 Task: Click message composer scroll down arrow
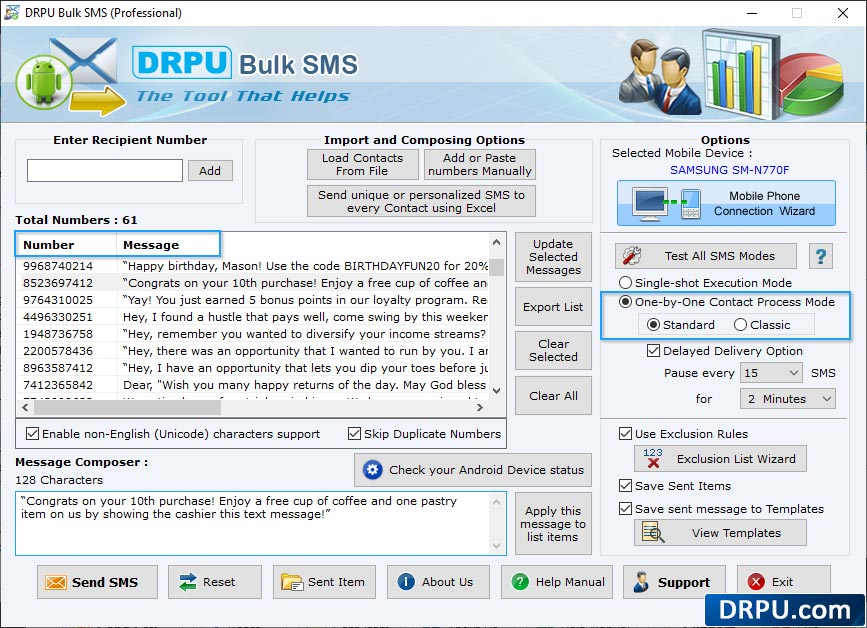[497, 546]
